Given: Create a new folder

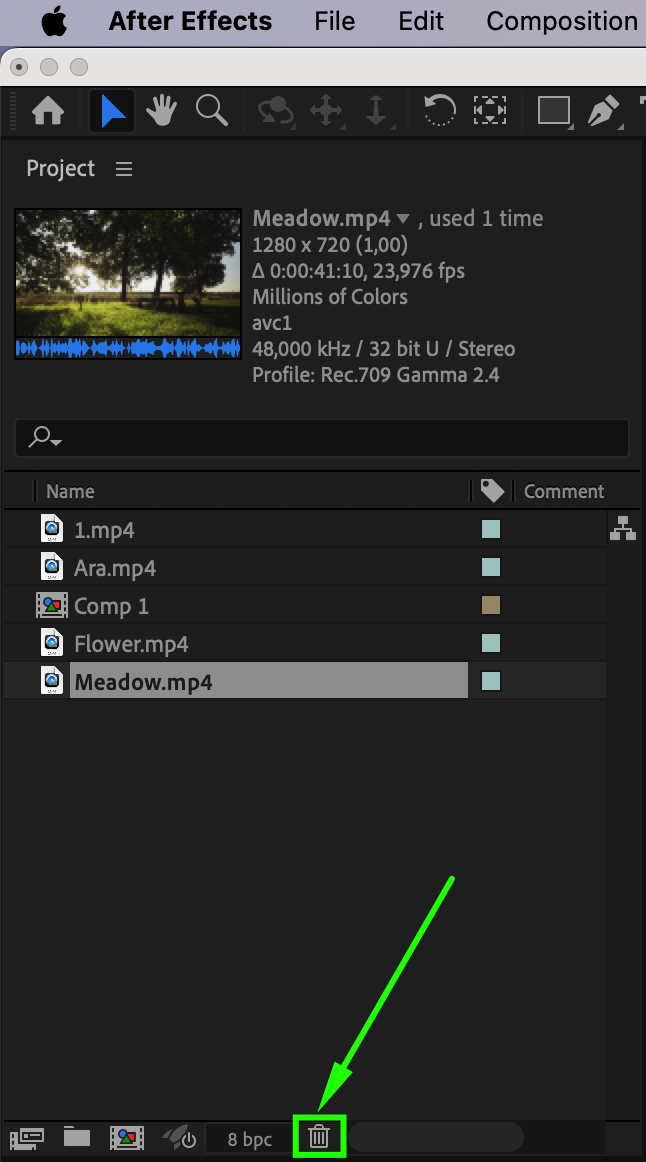Looking at the screenshot, I should [x=76, y=1137].
